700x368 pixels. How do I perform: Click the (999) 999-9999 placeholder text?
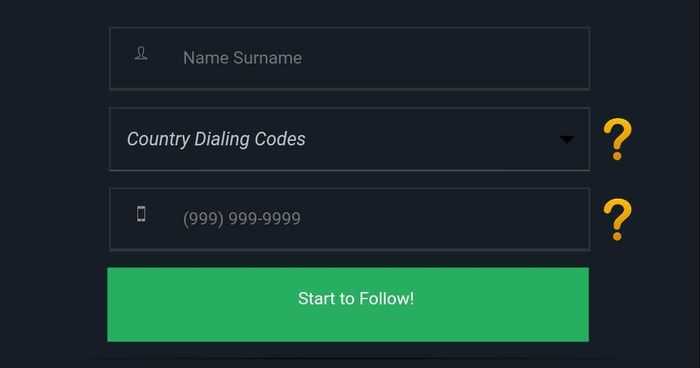coord(242,218)
